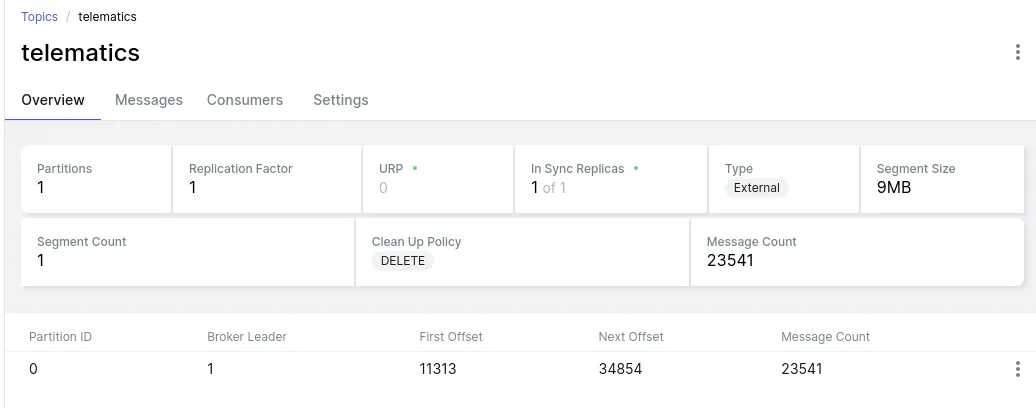Click the Segment Size 9MB card
The image size is (1036, 408).
coord(941,179)
